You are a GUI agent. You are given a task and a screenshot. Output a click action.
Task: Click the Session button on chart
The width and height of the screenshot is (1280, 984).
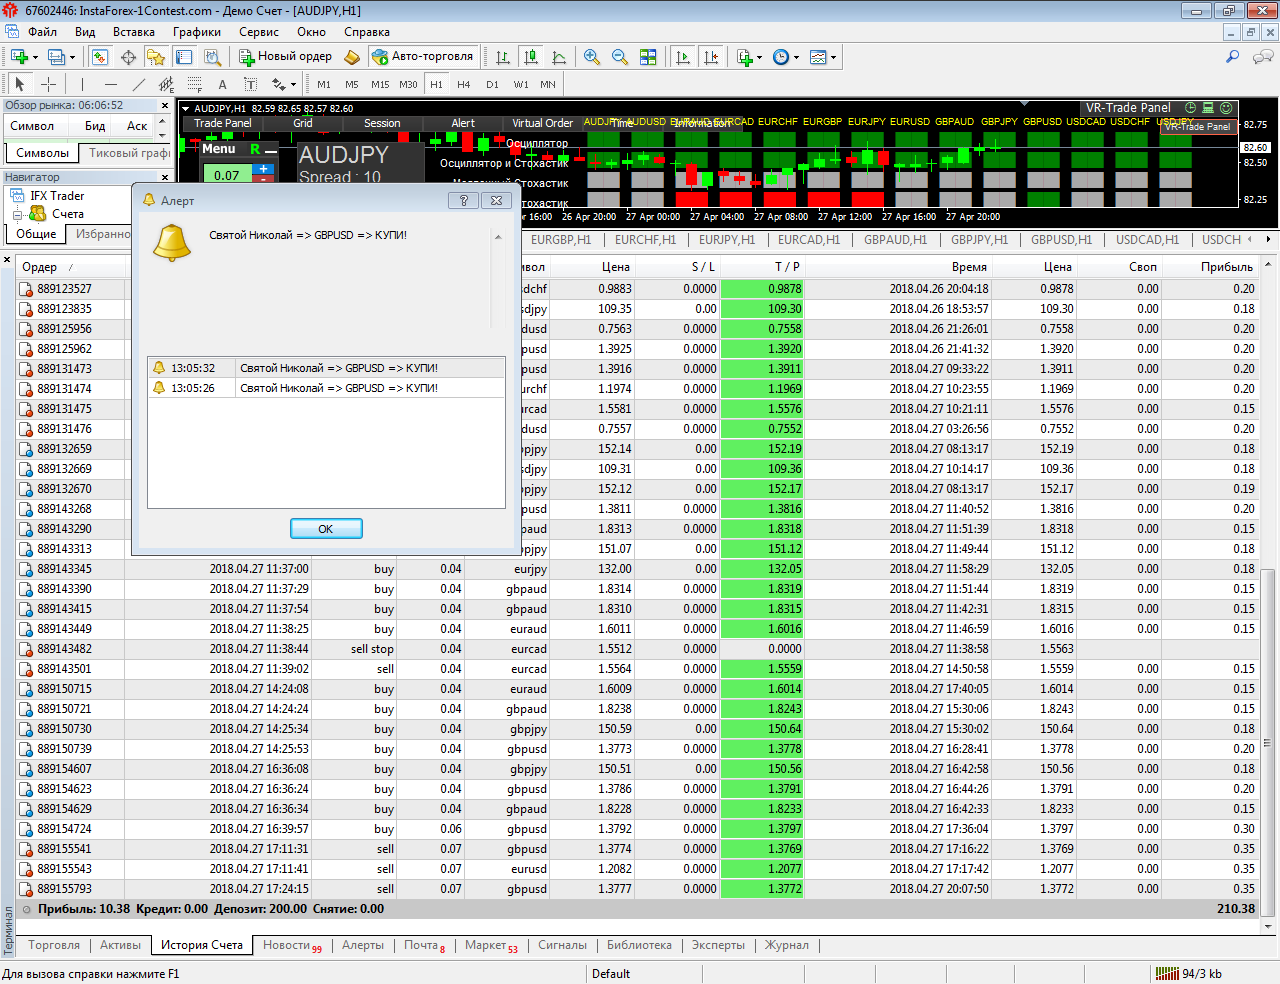point(382,123)
